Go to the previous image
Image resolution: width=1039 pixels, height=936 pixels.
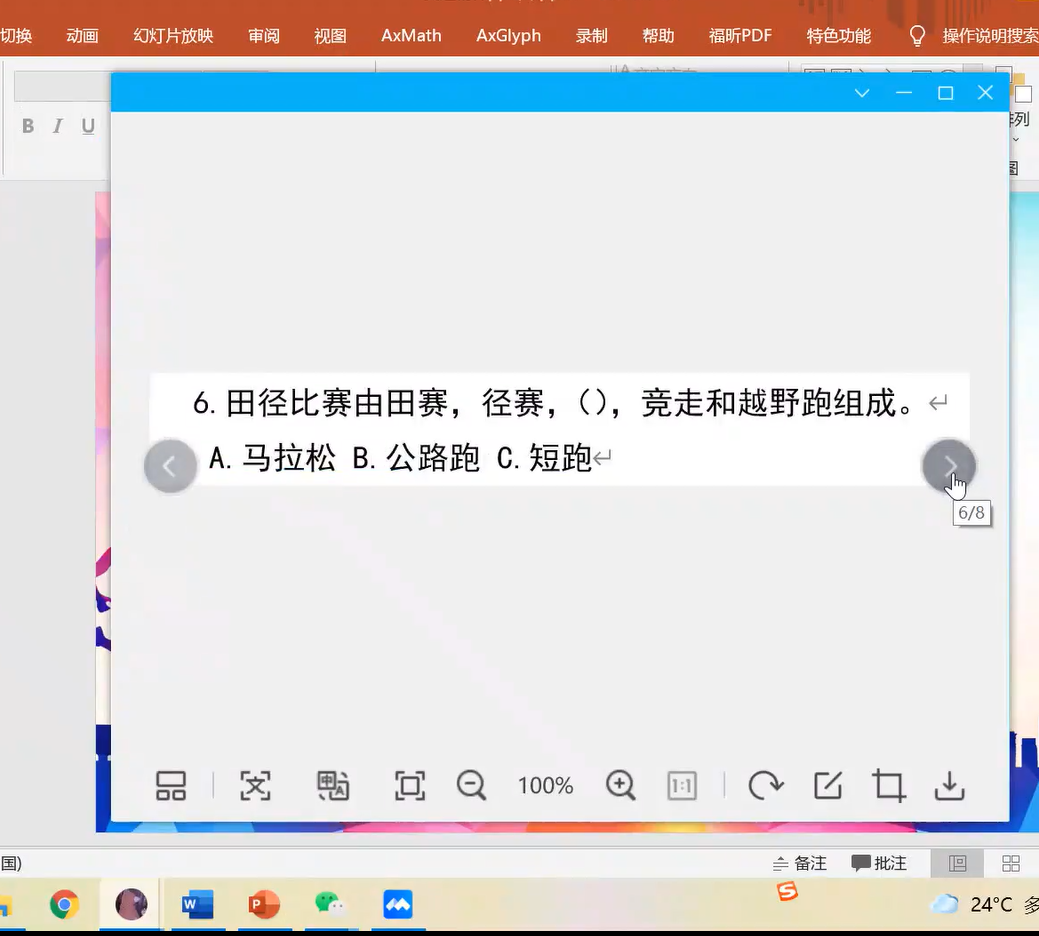(170, 466)
